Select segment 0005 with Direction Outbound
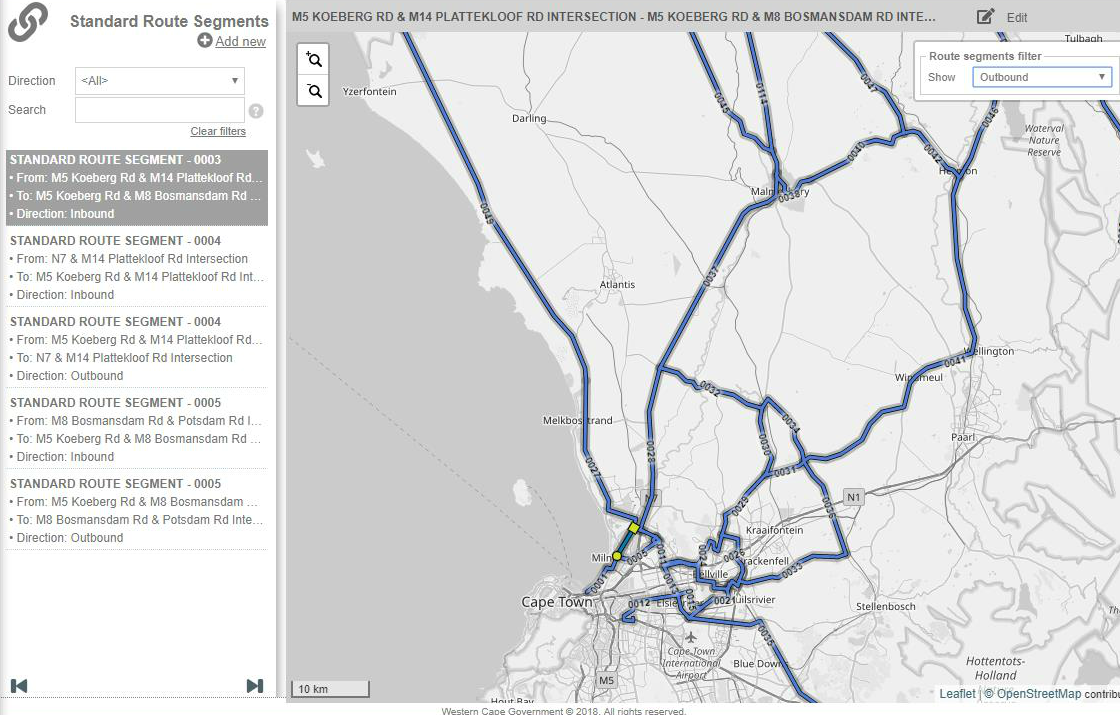 136,511
